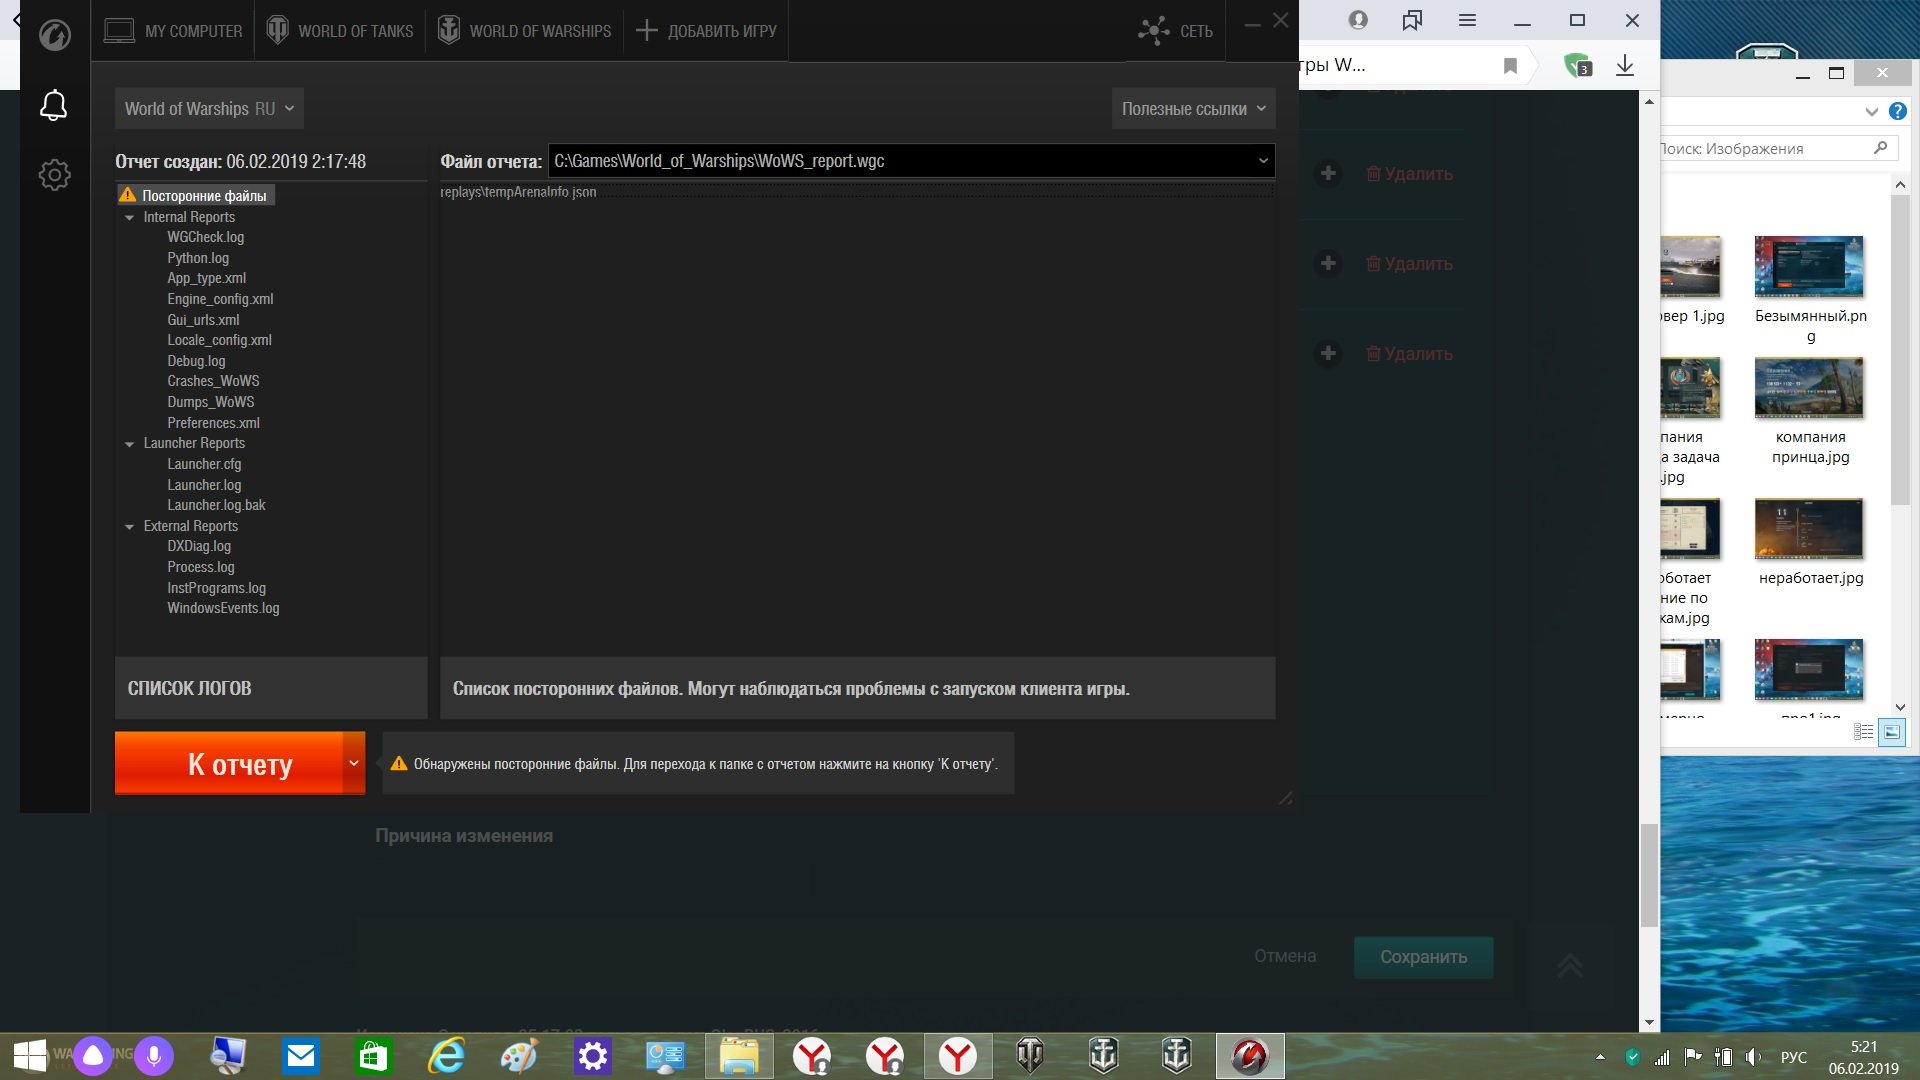This screenshot has height=1080, width=1920.
Task: Select Preferences.xml in the log list
Action: pyautogui.click(x=213, y=423)
